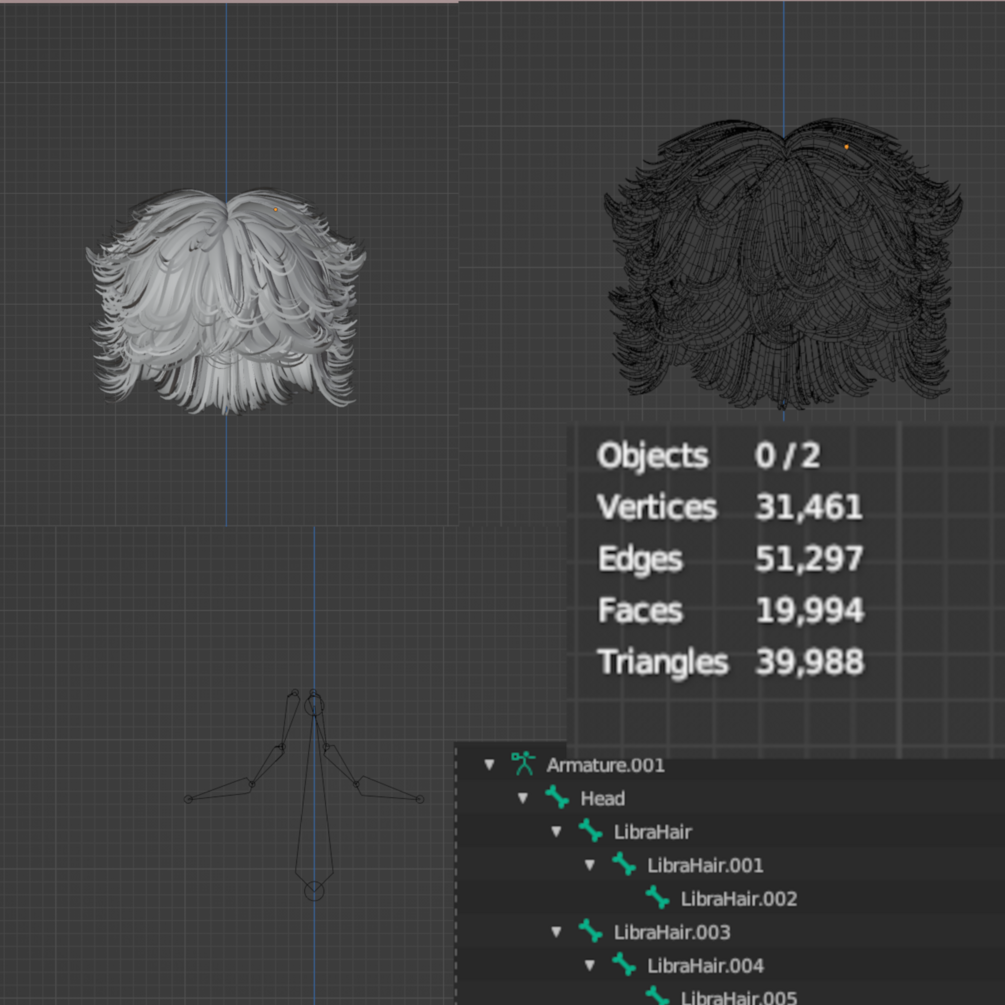Viewport: 1005px width, 1005px height.
Task: Click the Objects value 0 / 2
Action: [x=787, y=456]
